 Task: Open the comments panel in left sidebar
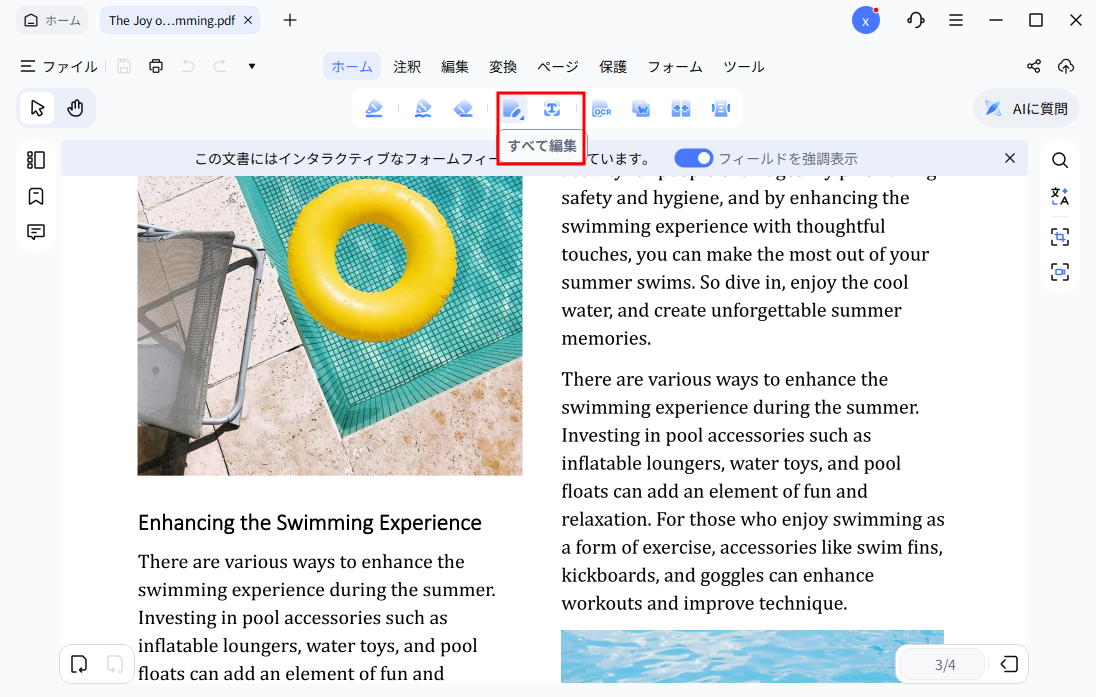point(36,232)
